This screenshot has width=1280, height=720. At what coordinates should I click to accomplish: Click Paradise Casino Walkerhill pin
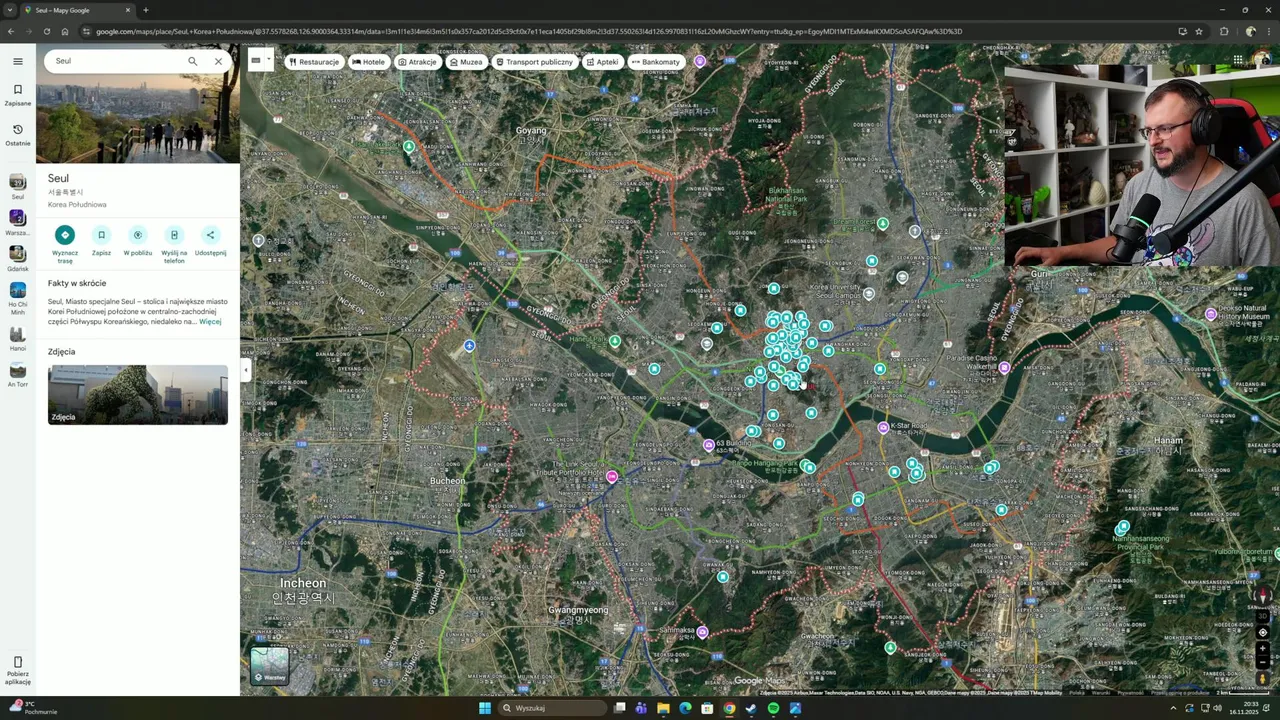click(x=1005, y=368)
